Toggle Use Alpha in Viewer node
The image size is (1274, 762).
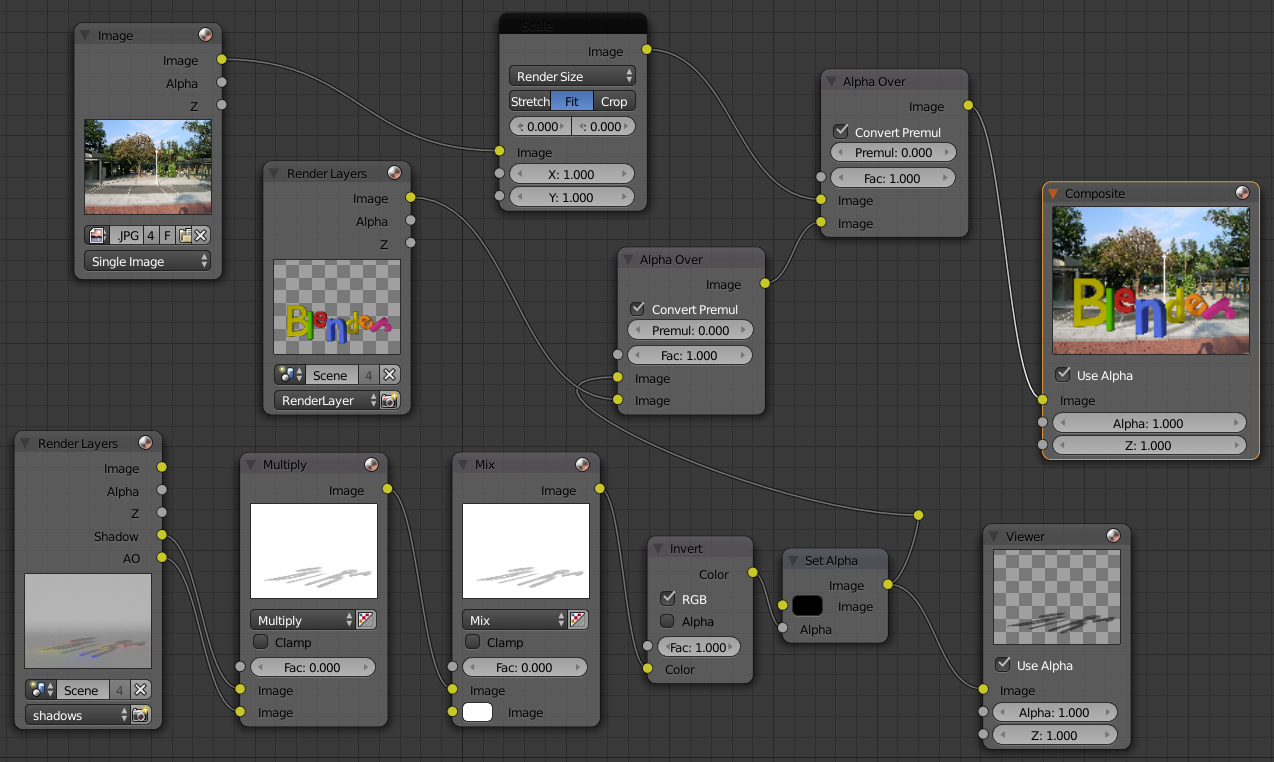[1004, 665]
